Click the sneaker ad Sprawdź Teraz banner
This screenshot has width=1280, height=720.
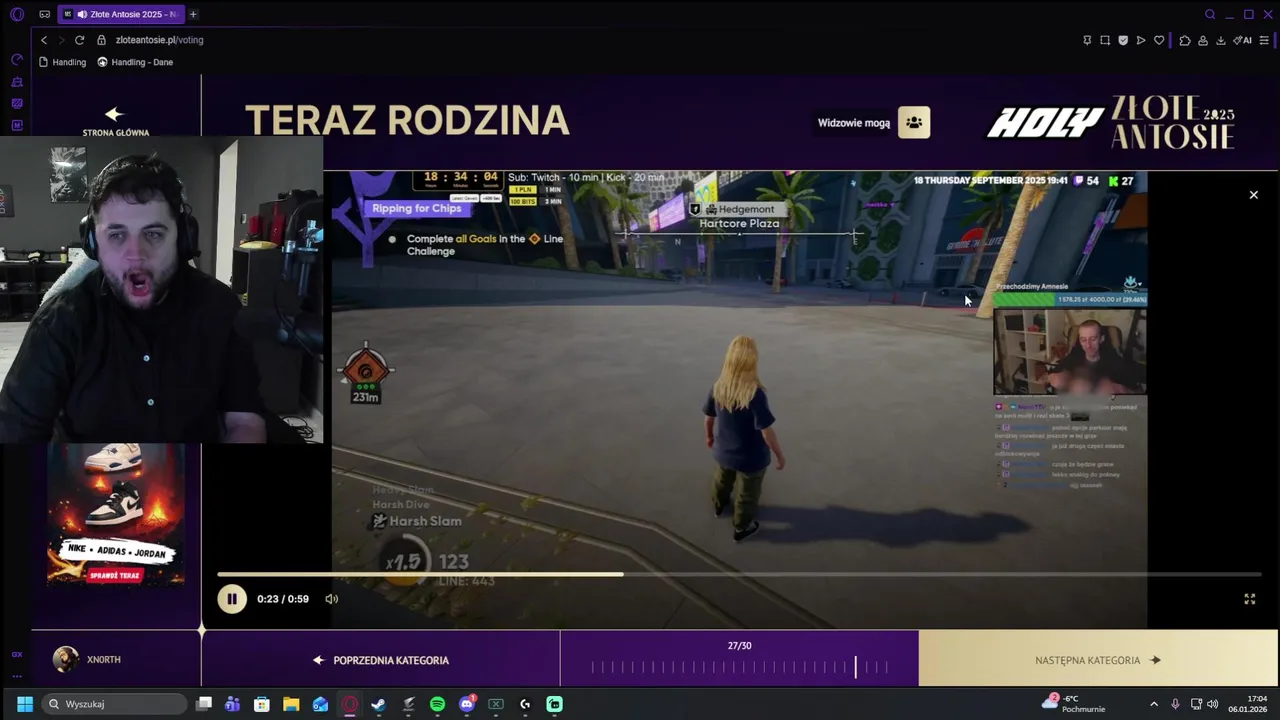coord(116,575)
